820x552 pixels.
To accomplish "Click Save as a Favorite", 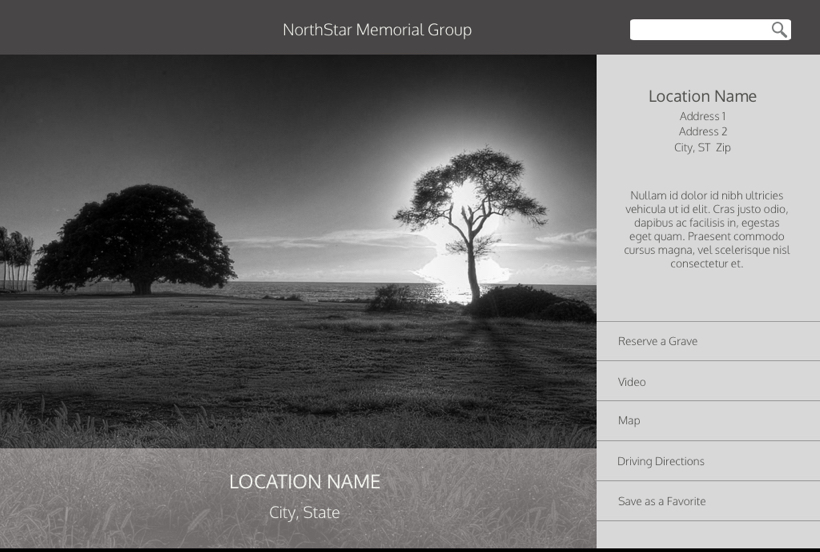I will coord(662,501).
